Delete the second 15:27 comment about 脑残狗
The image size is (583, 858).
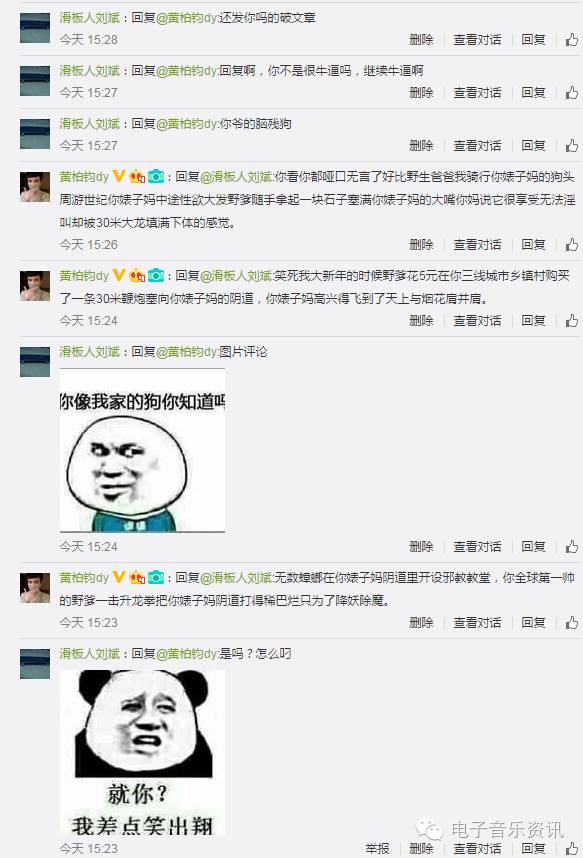pyautogui.click(x=422, y=146)
